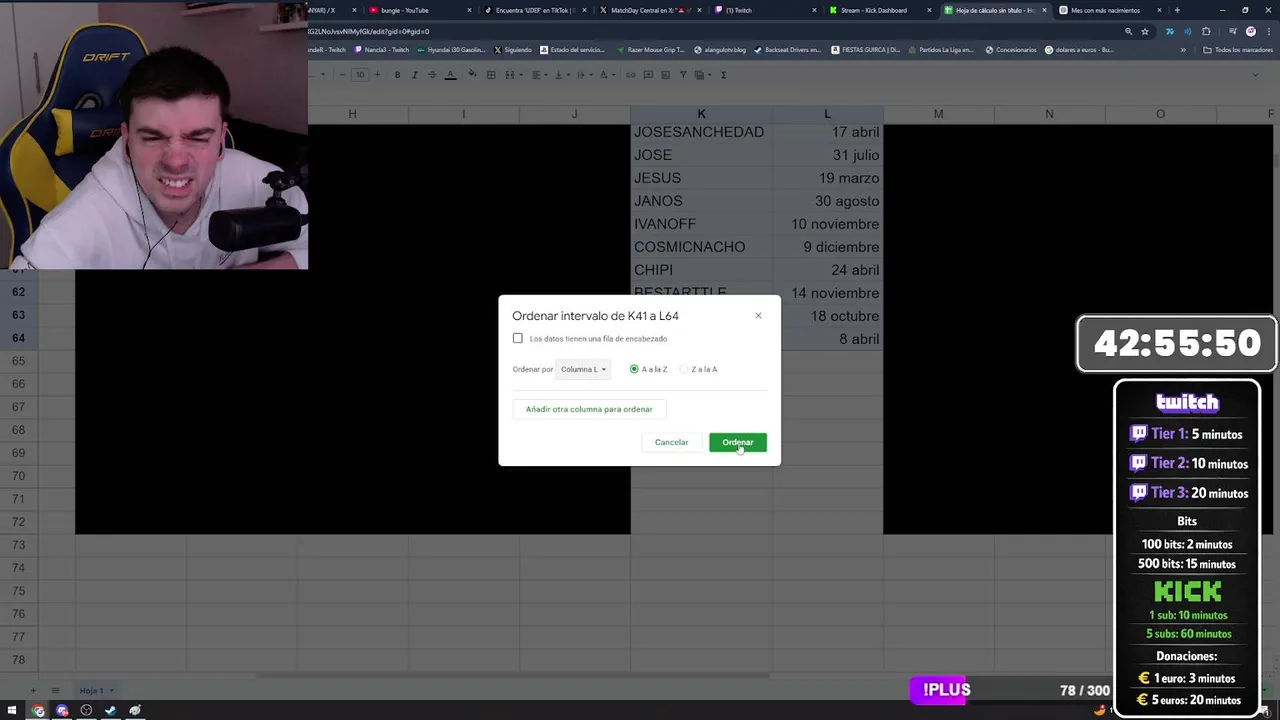1280x720 pixels.
Task: Add a new sheet with plus icon
Action: tap(32, 691)
